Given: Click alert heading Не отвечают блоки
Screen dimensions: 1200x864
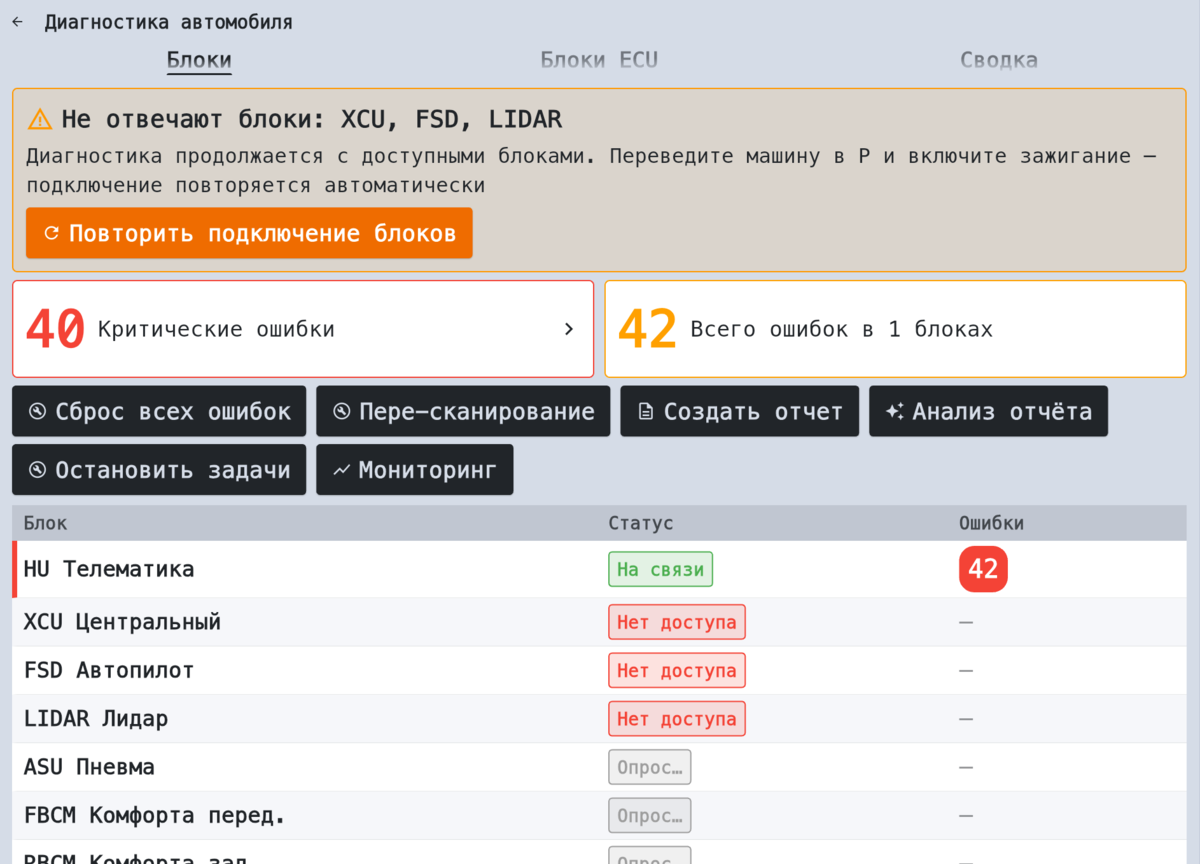Looking at the screenshot, I should pyautogui.click(x=312, y=120).
